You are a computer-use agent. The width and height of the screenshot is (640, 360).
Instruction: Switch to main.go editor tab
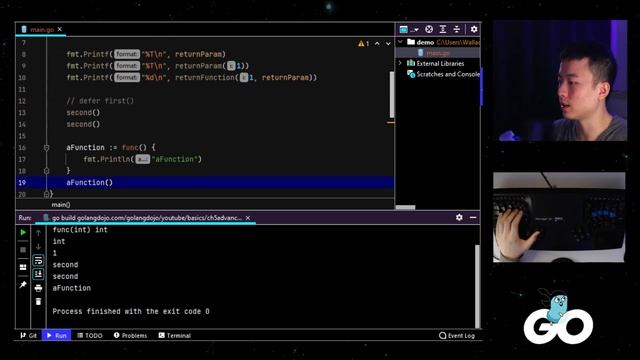click(x=42, y=29)
